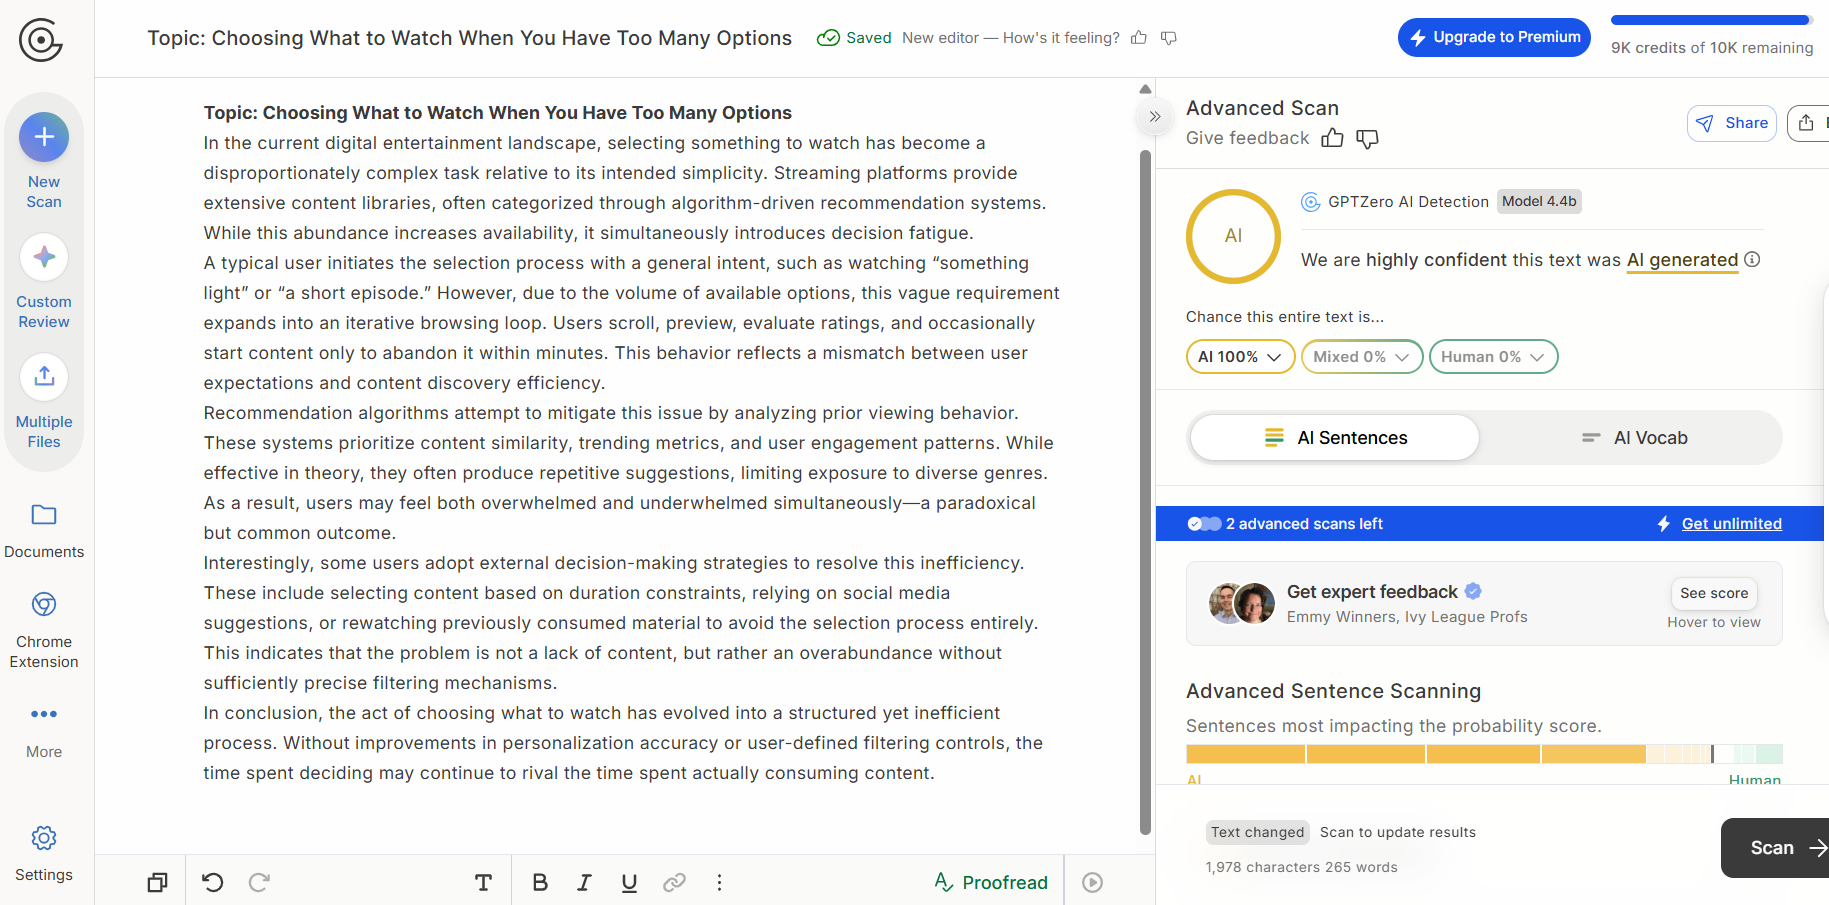Open text style T tool
Image resolution: width=1829 pixels, height=905 pixels.
coord(483,882)
